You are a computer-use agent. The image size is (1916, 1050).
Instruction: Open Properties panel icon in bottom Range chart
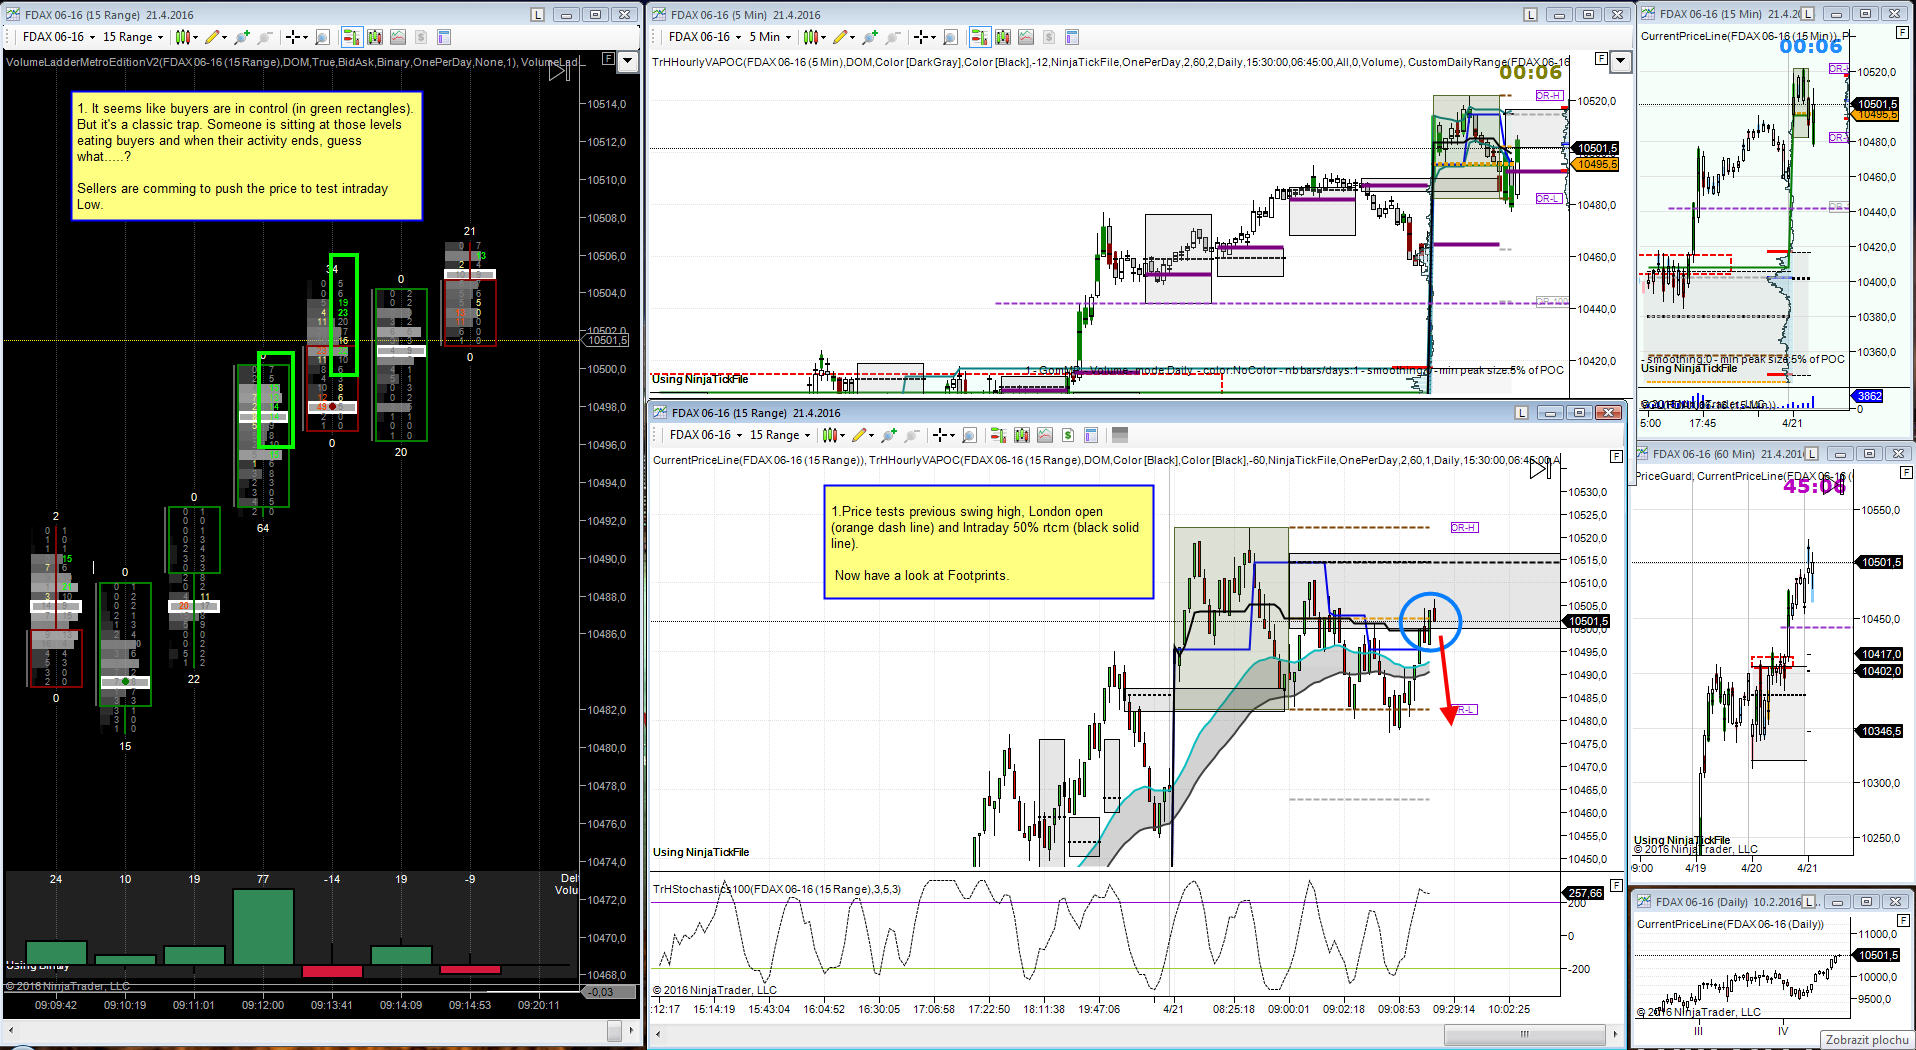click(x=1091, y=435)
